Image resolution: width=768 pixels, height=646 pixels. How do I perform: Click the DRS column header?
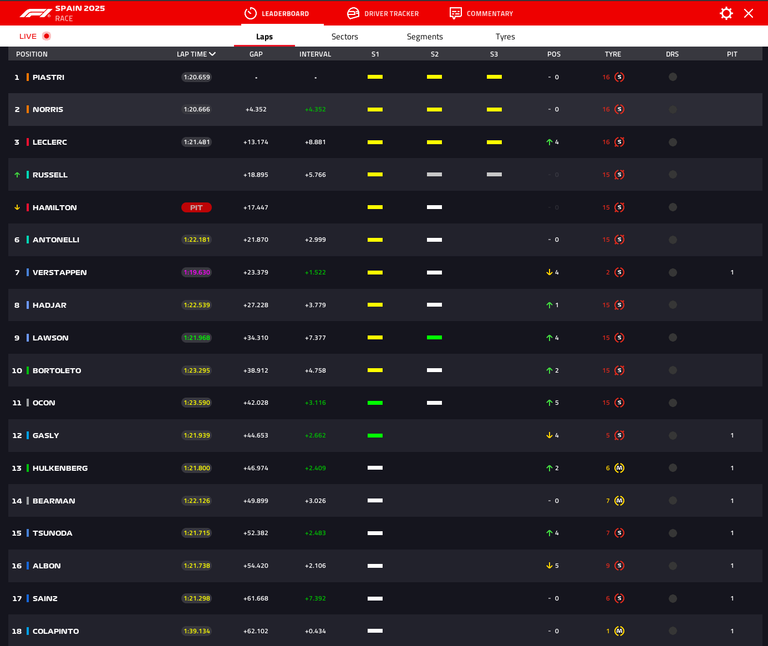coord(672,54)
